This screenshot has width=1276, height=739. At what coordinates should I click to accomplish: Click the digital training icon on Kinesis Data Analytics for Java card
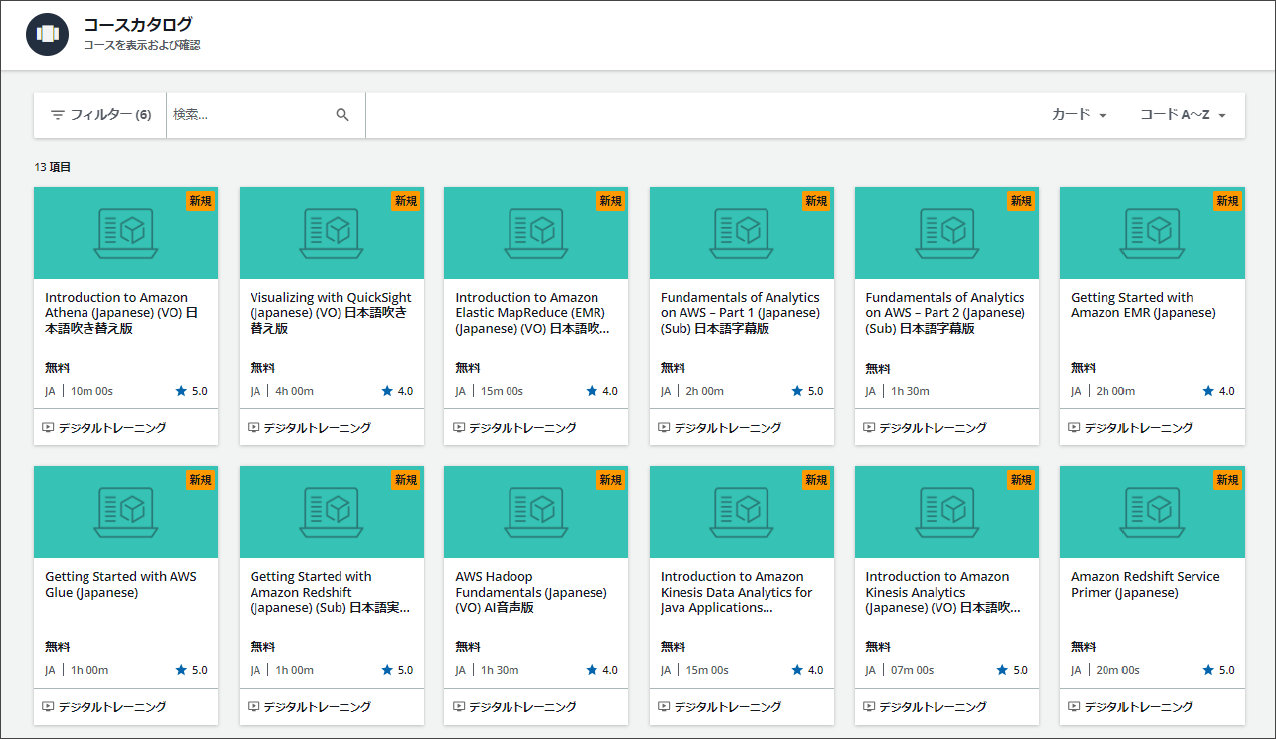[664, 706]
